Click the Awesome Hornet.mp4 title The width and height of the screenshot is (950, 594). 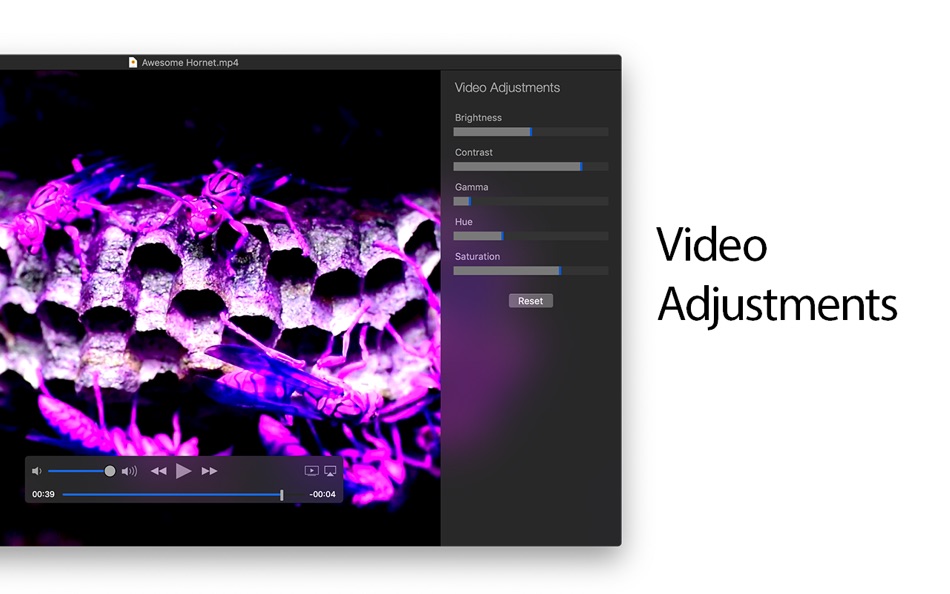click(189, 62)
